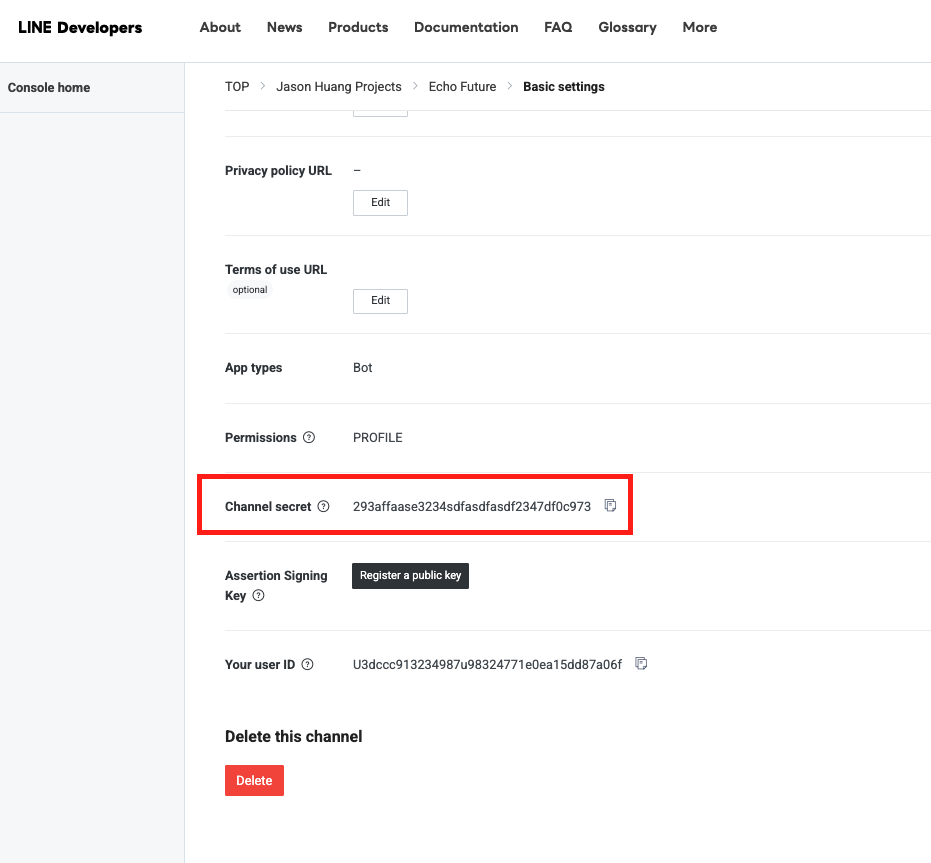The height and width of the screenshot is (863, 931).
Task: Open the Glossary page
Action: [x=627, y=28]
